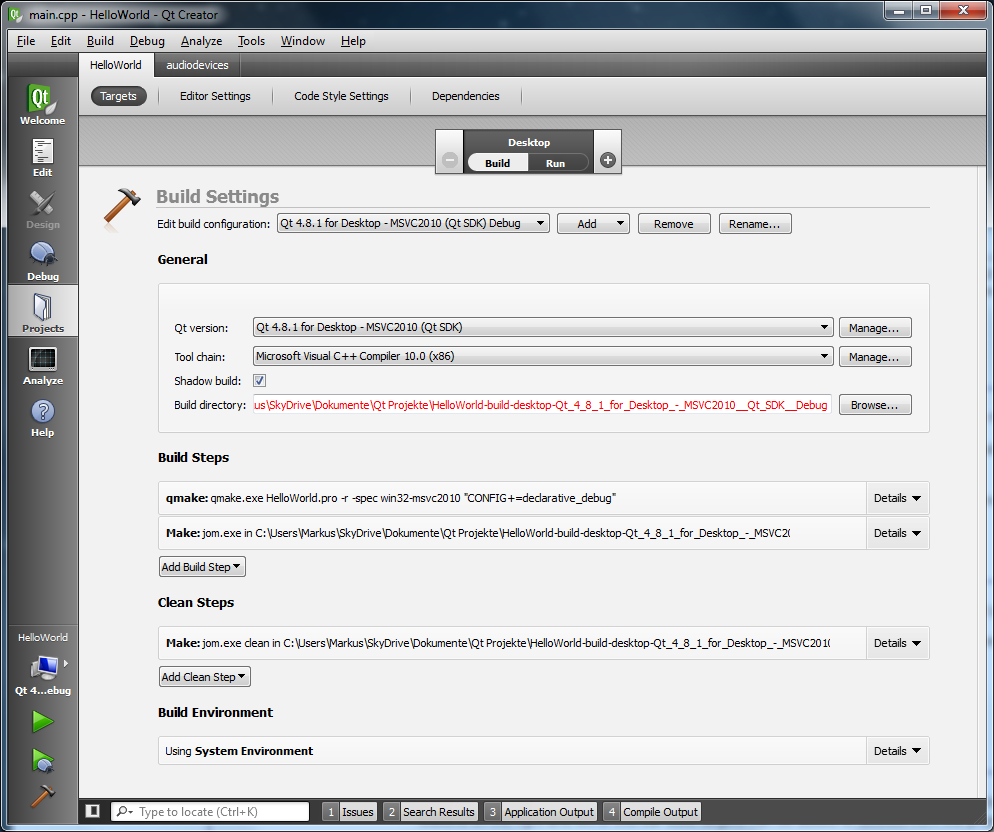Image resolution: width=994 pixels, height=832 pixels.
Task: Open the Welcome mode
Action: (x=42, y=104)
